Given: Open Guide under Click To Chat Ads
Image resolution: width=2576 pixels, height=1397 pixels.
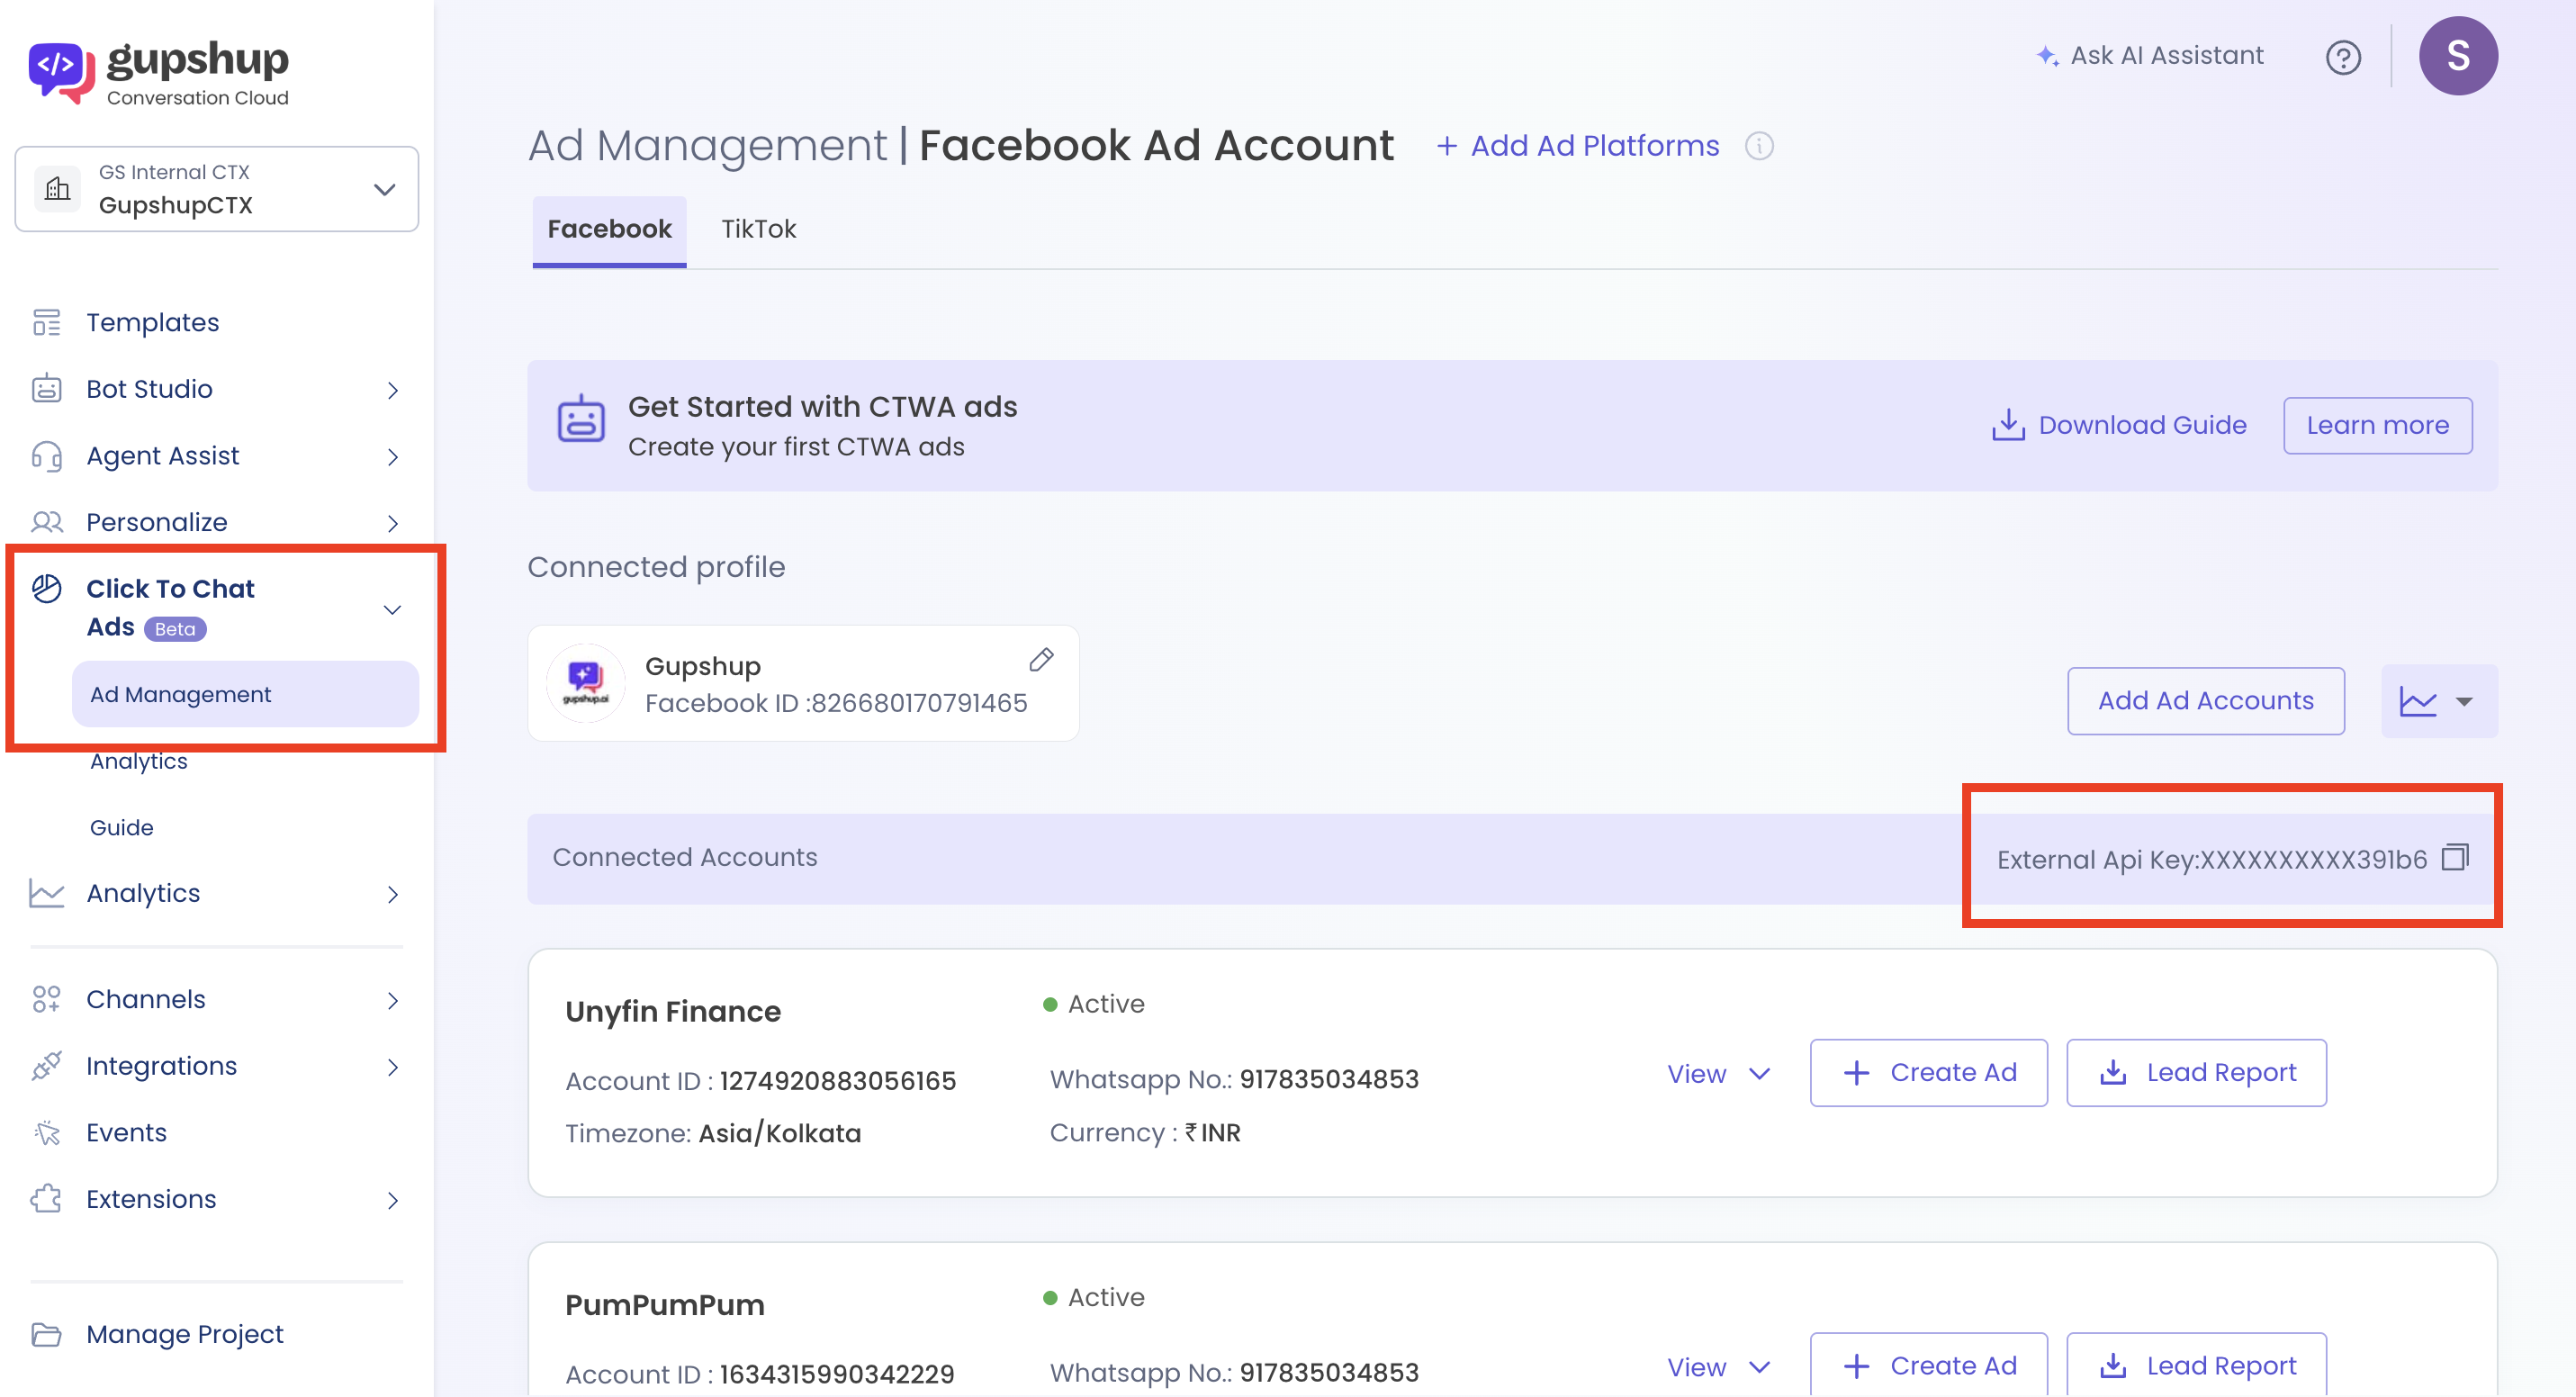Looking at the screenshot, I should point(121,827).
